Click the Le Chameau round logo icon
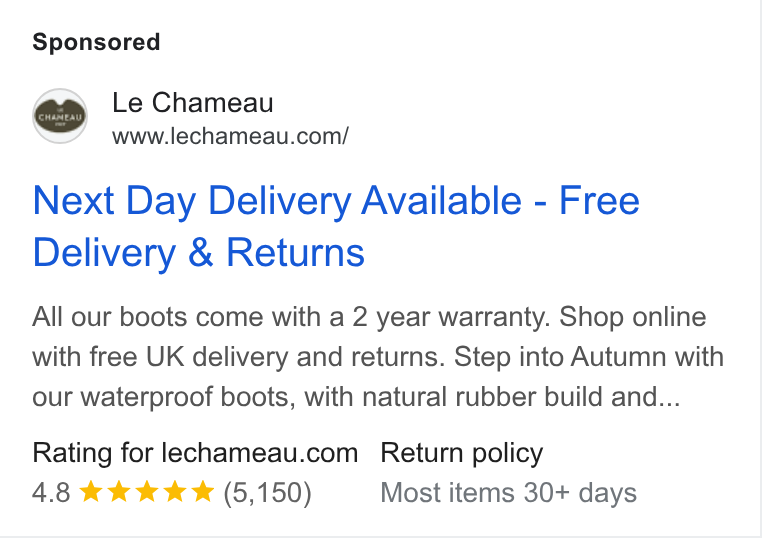The width and height of the screenshot is (762, 538). coord(60,116)
